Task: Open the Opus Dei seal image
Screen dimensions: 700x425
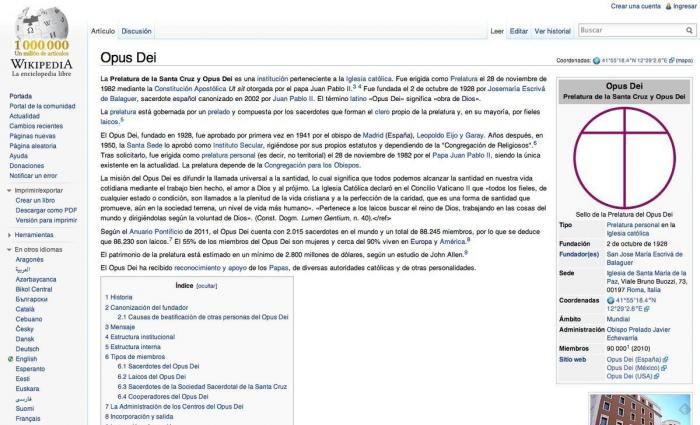Action: coord(624,158)
